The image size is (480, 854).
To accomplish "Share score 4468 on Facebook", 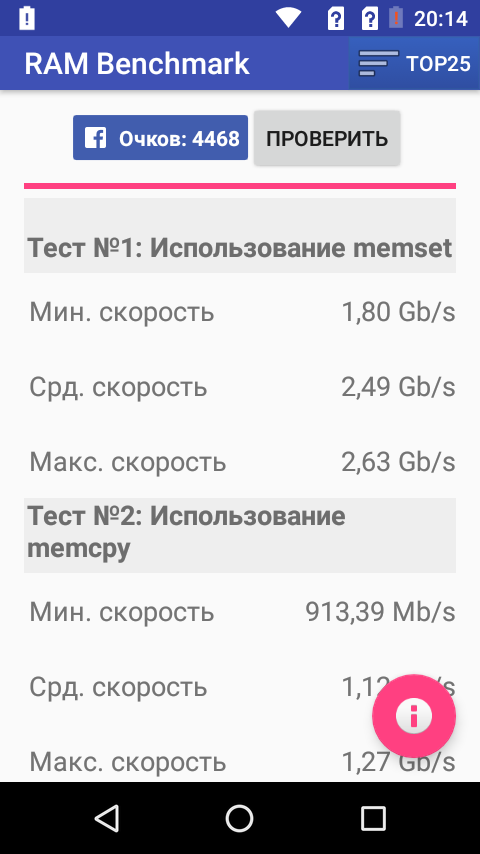I will click(160, 138).
